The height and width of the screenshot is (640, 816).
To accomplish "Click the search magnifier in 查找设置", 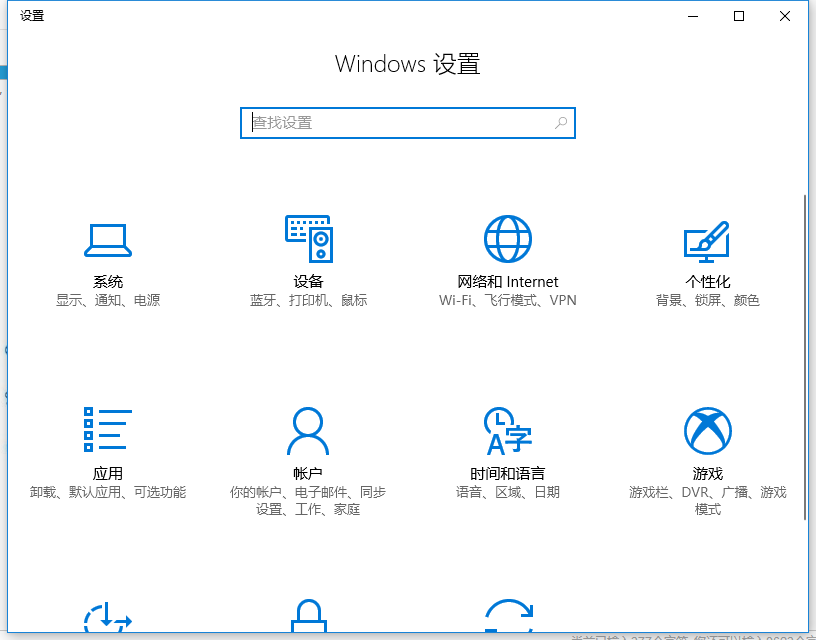I will (x=561, y=122).
